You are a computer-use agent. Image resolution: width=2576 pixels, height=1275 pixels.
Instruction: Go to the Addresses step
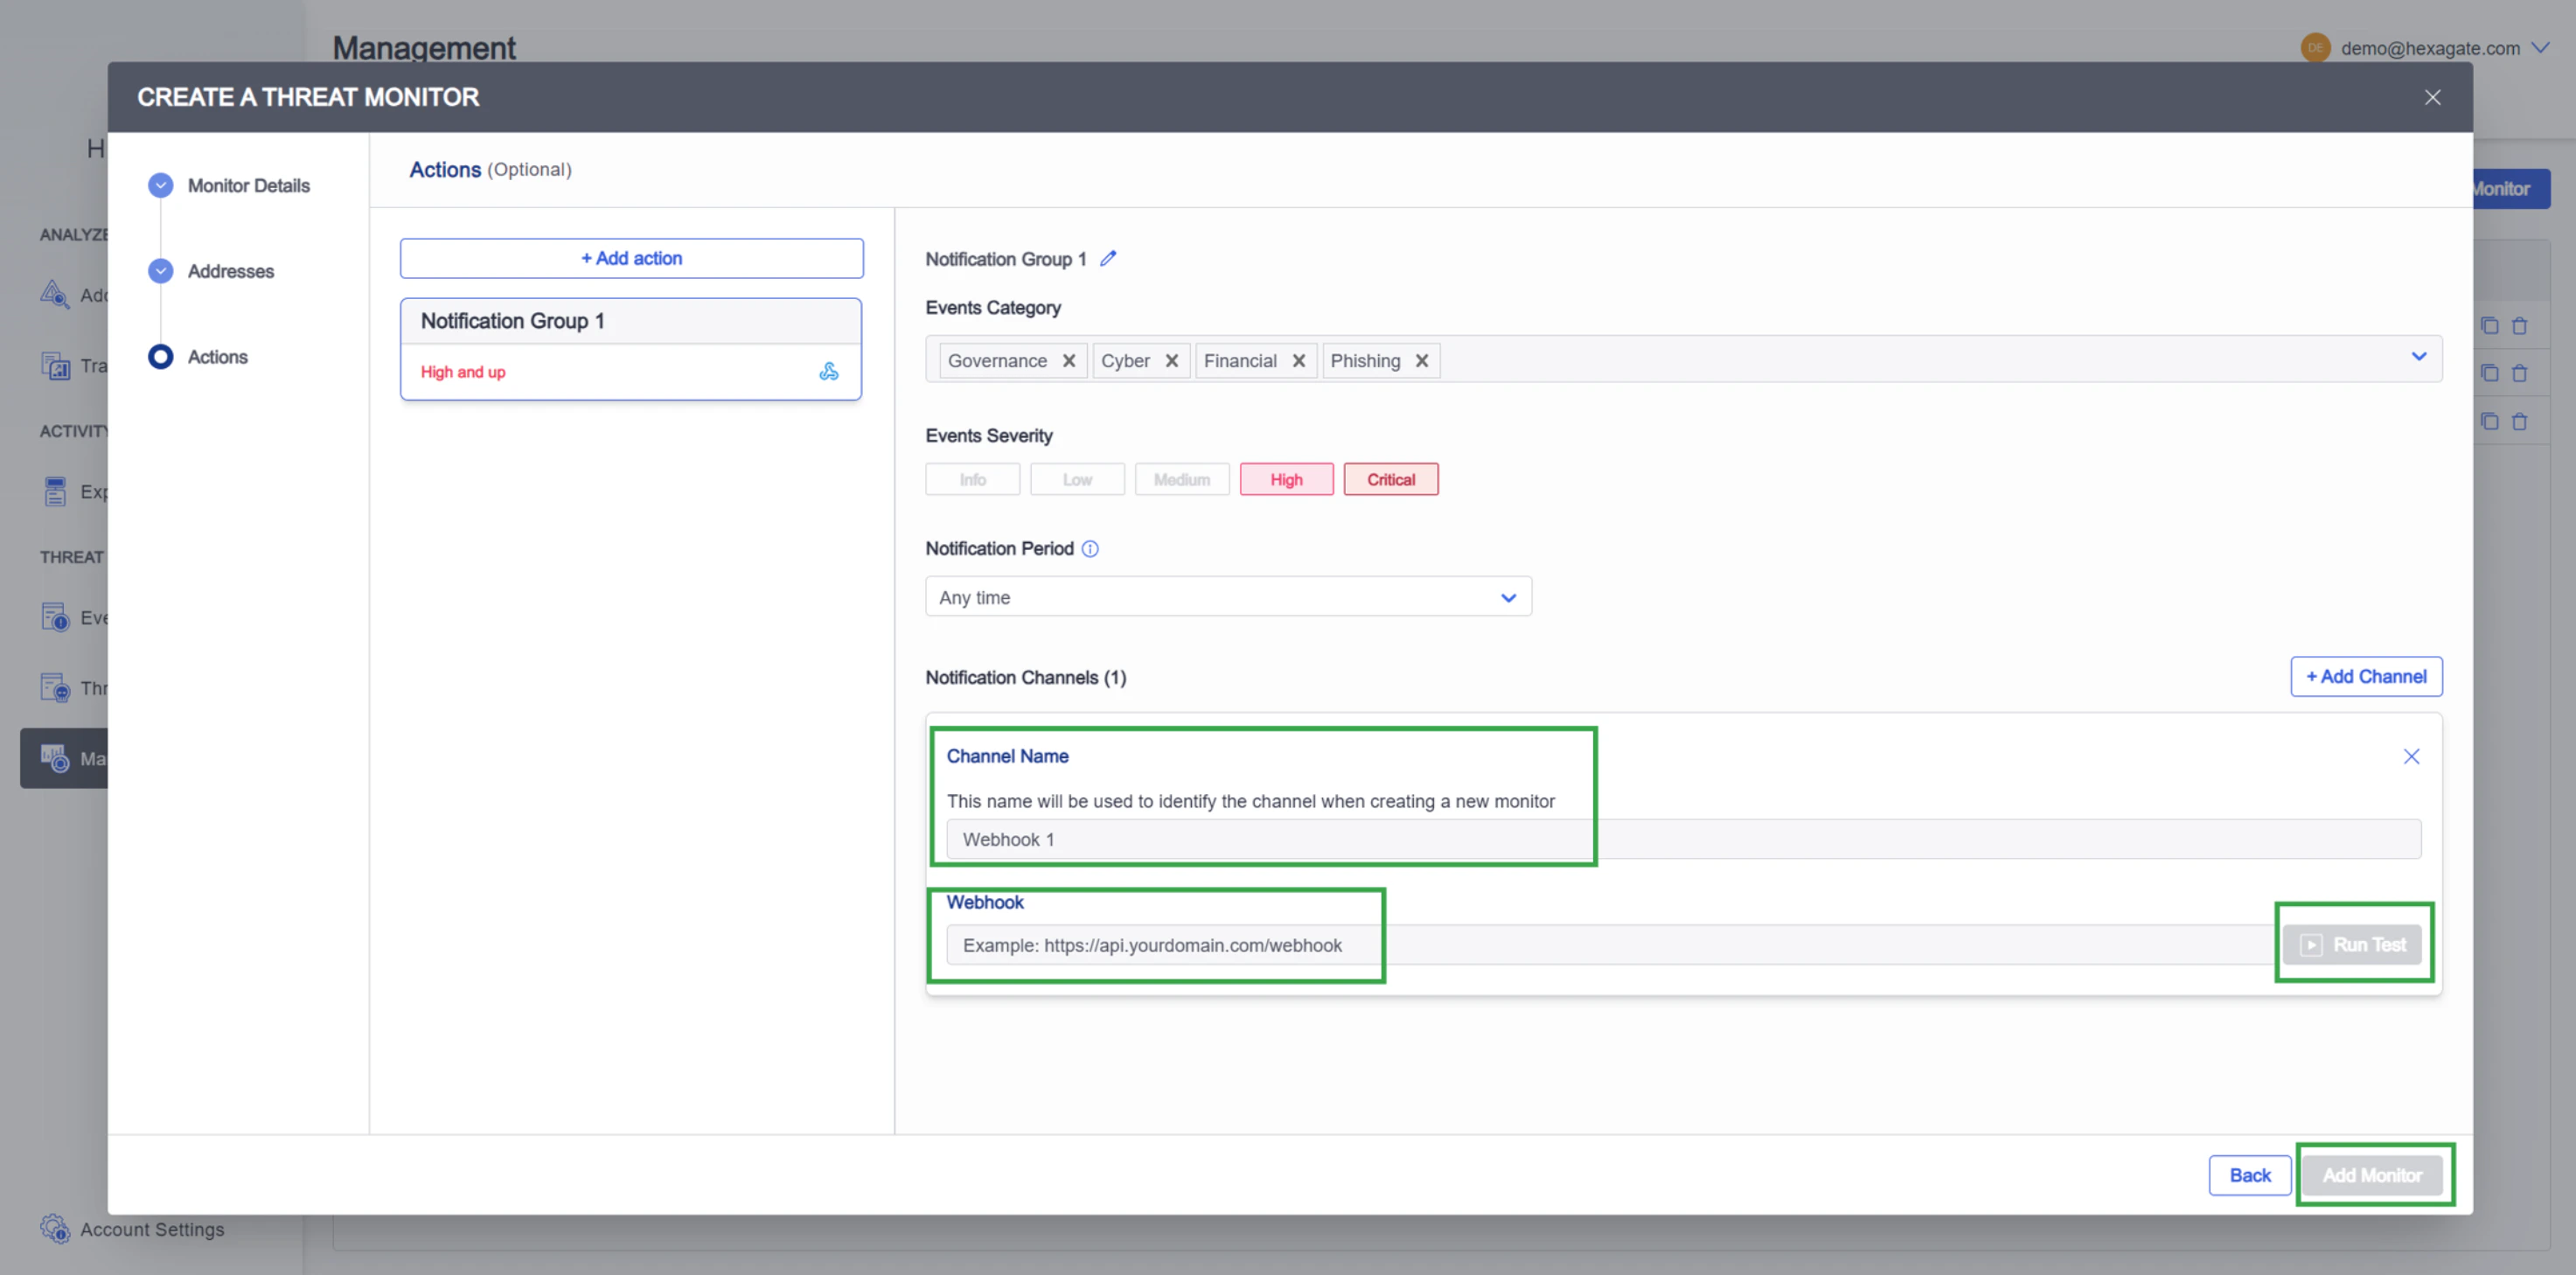click(x=230, y=272)
